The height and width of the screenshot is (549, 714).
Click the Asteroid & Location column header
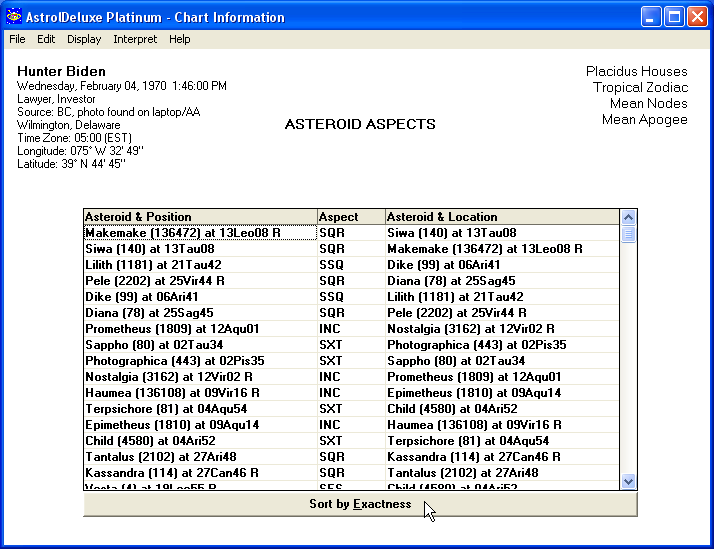502,217
